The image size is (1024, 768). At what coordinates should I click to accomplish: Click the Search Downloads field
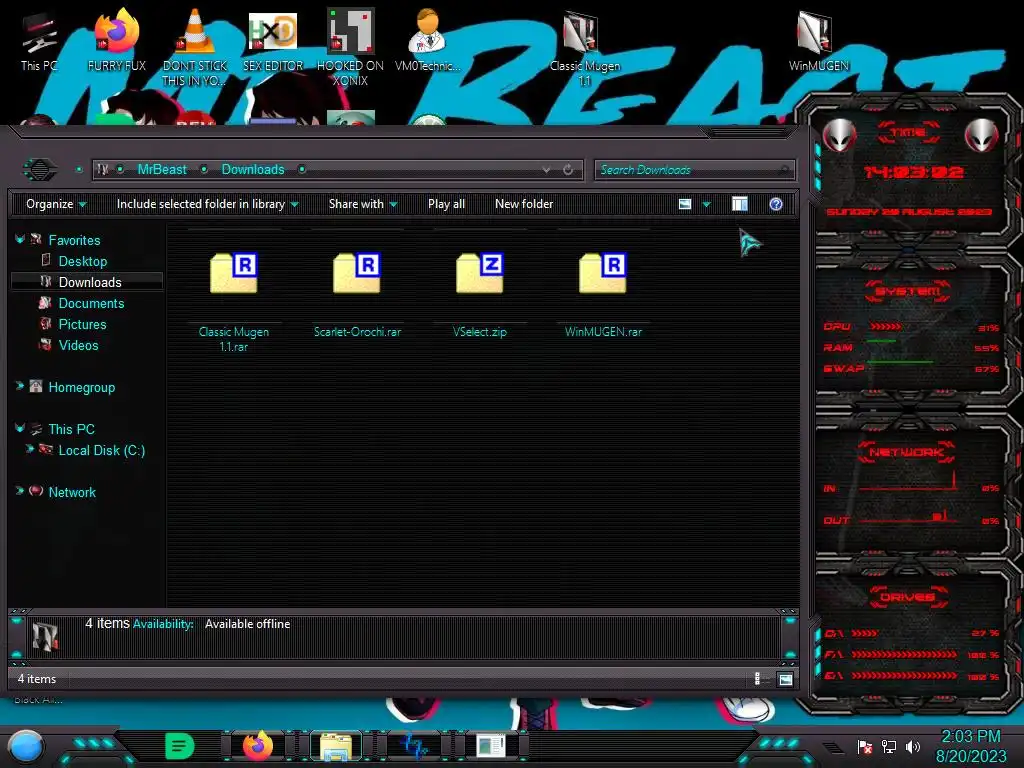tap(694, 170)
